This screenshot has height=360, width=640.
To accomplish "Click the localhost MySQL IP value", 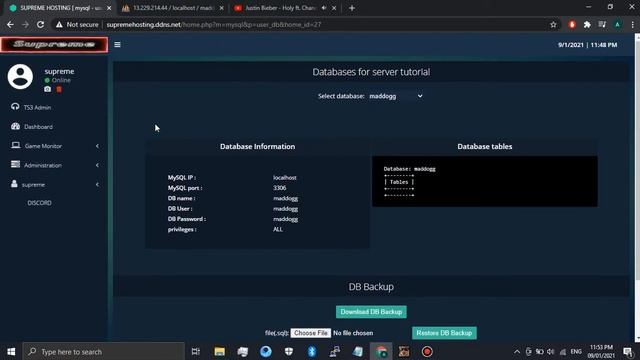I will pyautogui.click(x=284, y=178).
